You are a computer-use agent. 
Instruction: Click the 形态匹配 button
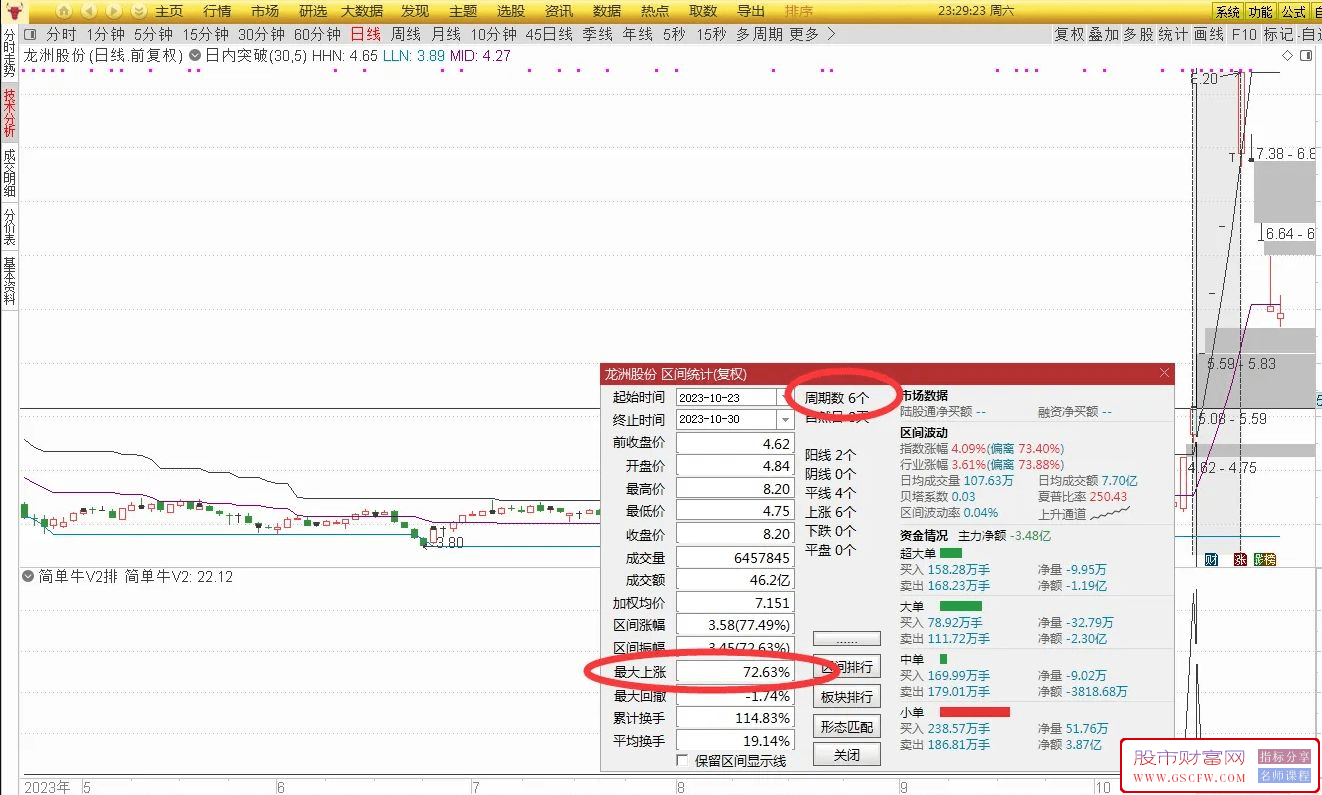tap(847, 726)
